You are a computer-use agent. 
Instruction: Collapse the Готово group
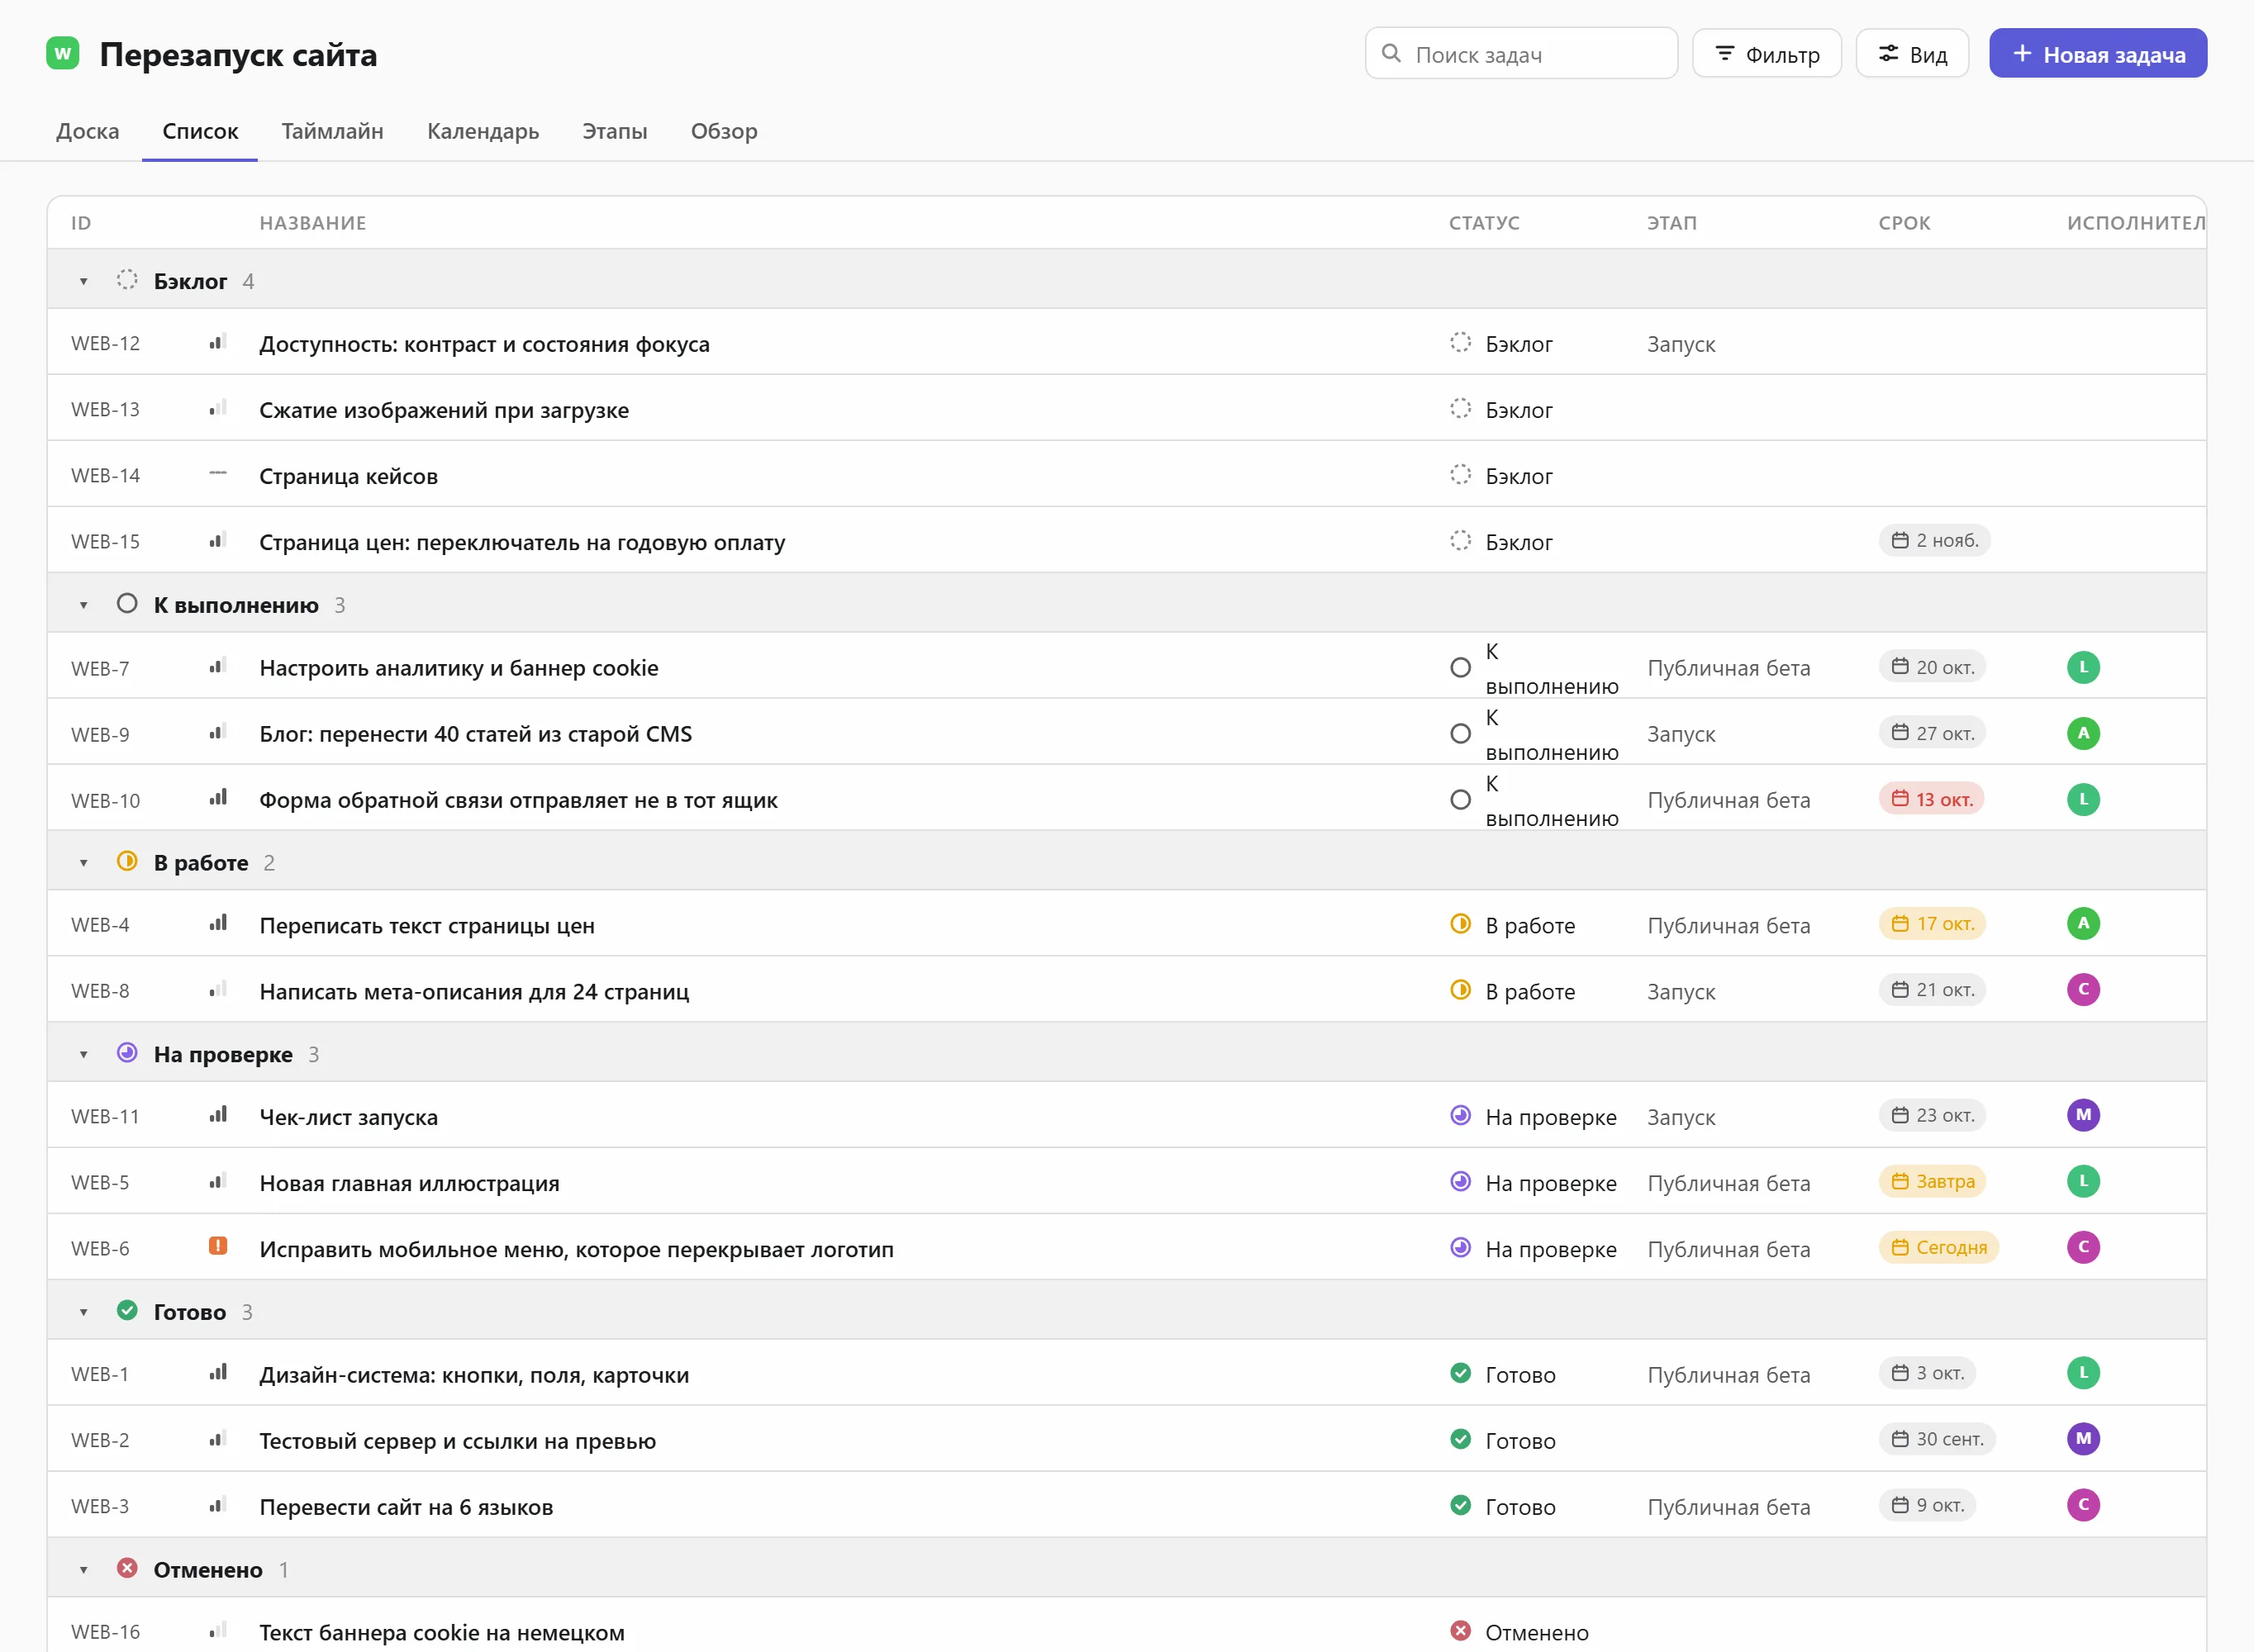(84, 1312)
